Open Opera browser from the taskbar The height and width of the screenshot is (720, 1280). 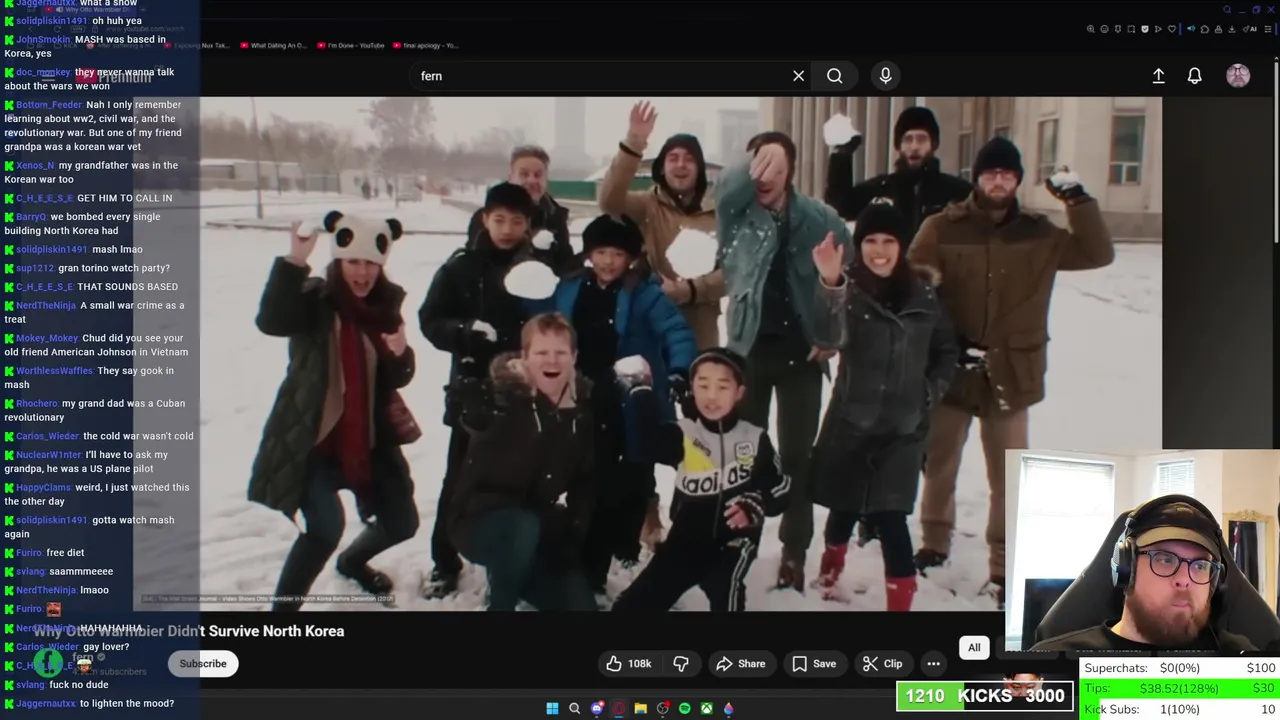(619, 708)
